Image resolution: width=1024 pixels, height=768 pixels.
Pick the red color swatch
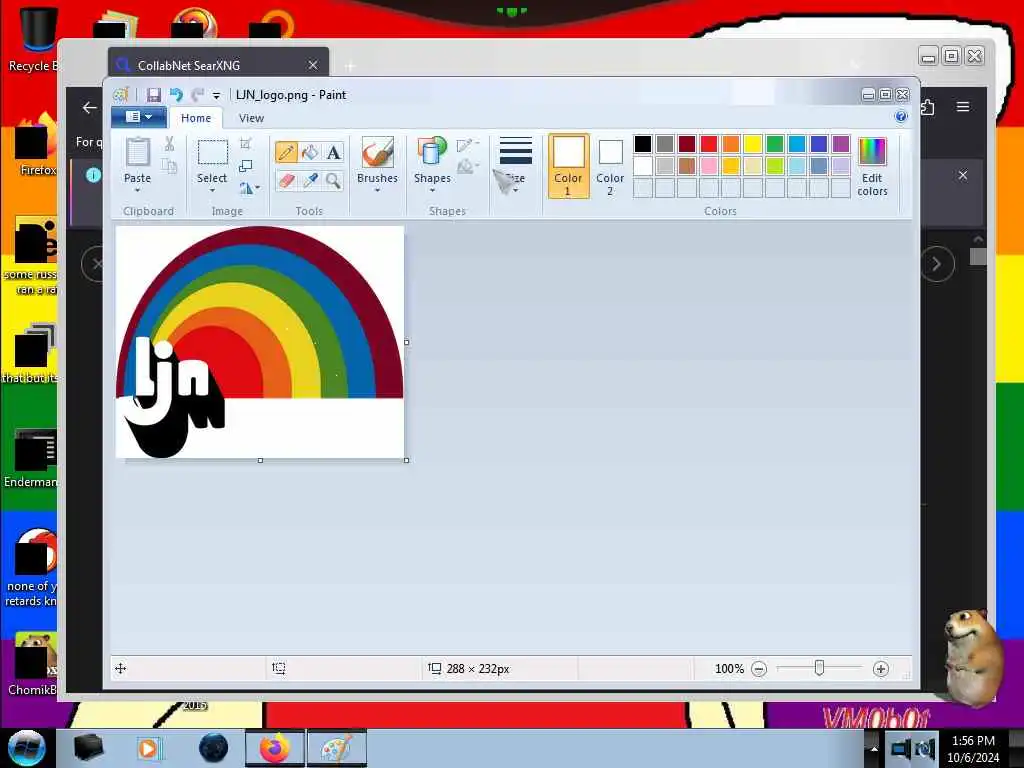pyautogui.click(x=709, y=144)
